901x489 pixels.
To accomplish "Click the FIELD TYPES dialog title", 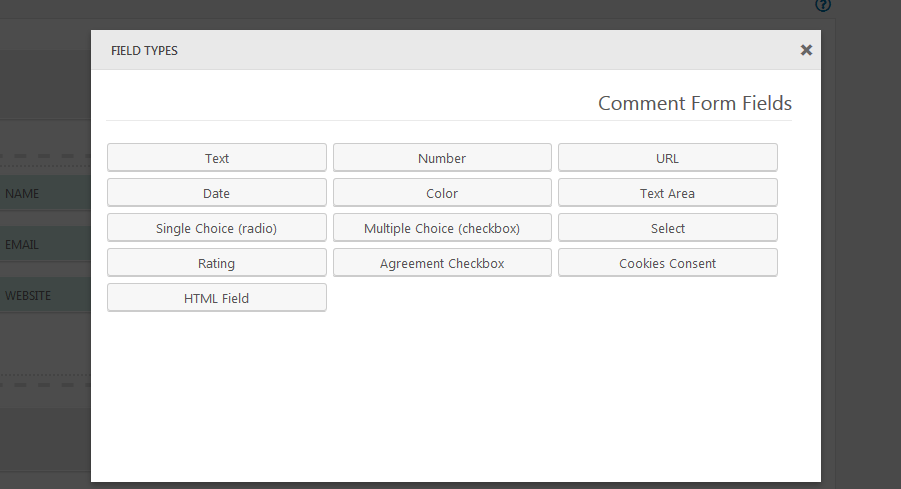I will 144,50.
